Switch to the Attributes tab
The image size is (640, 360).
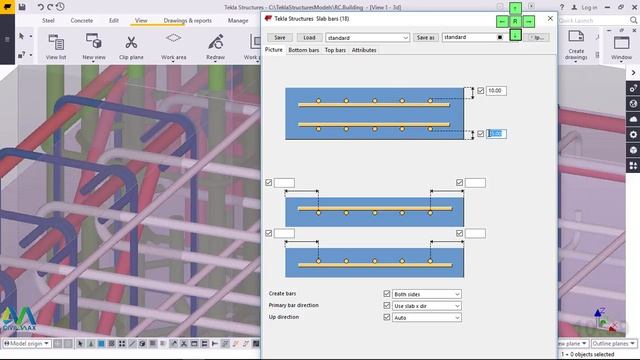point(364,50)
